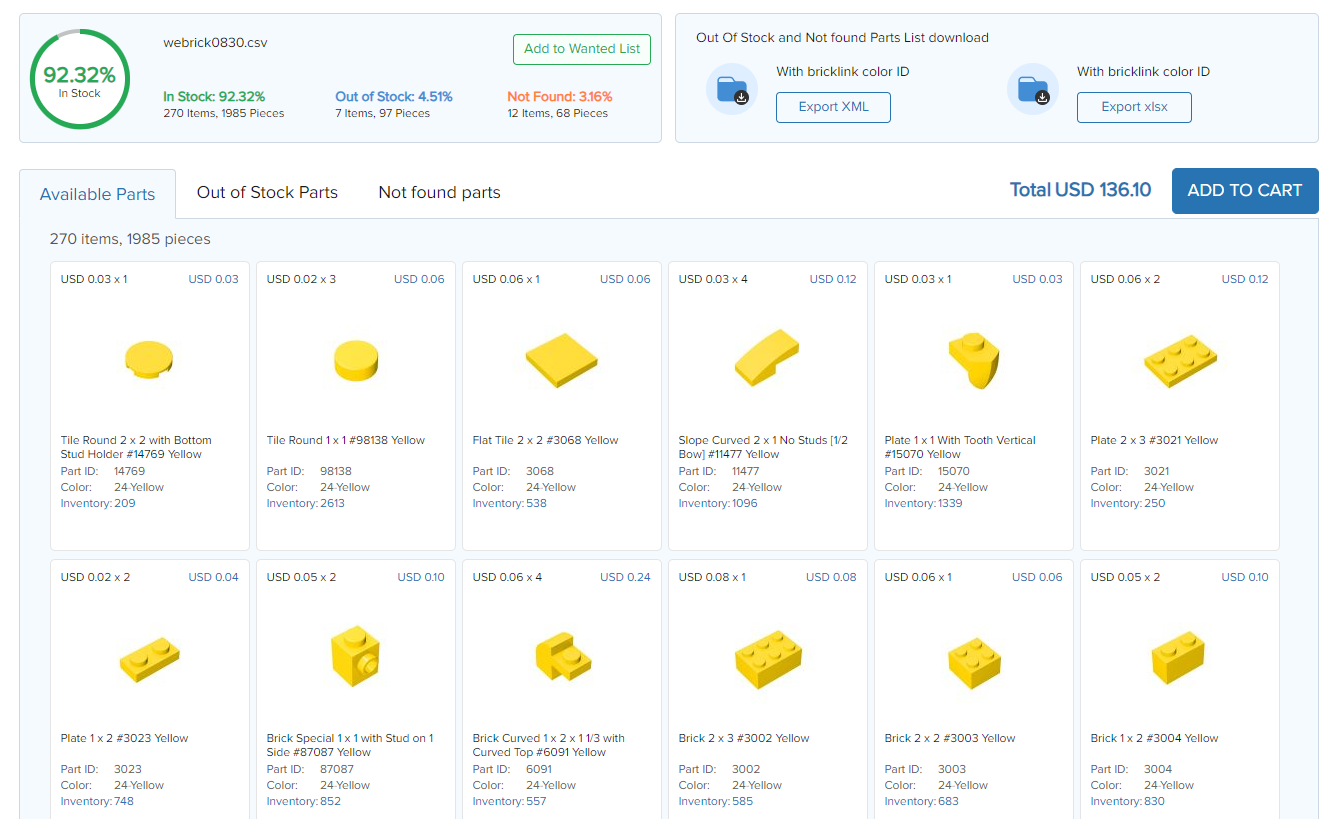Click the Brick Special 1 x 1 with Stud title

coord(350,745)
